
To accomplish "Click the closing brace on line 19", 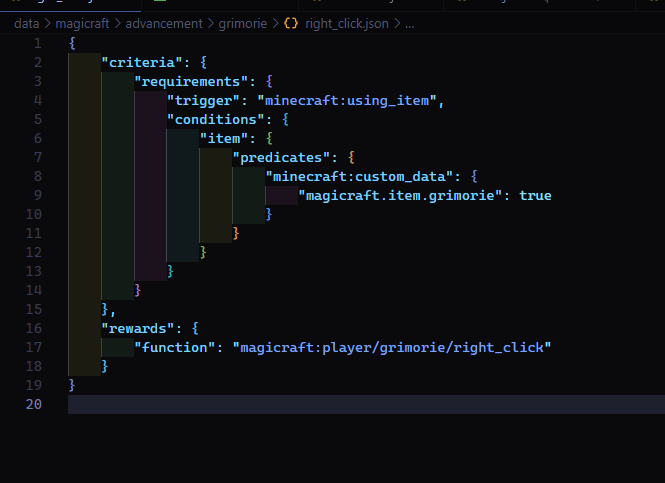I will [x=72, y=385].
